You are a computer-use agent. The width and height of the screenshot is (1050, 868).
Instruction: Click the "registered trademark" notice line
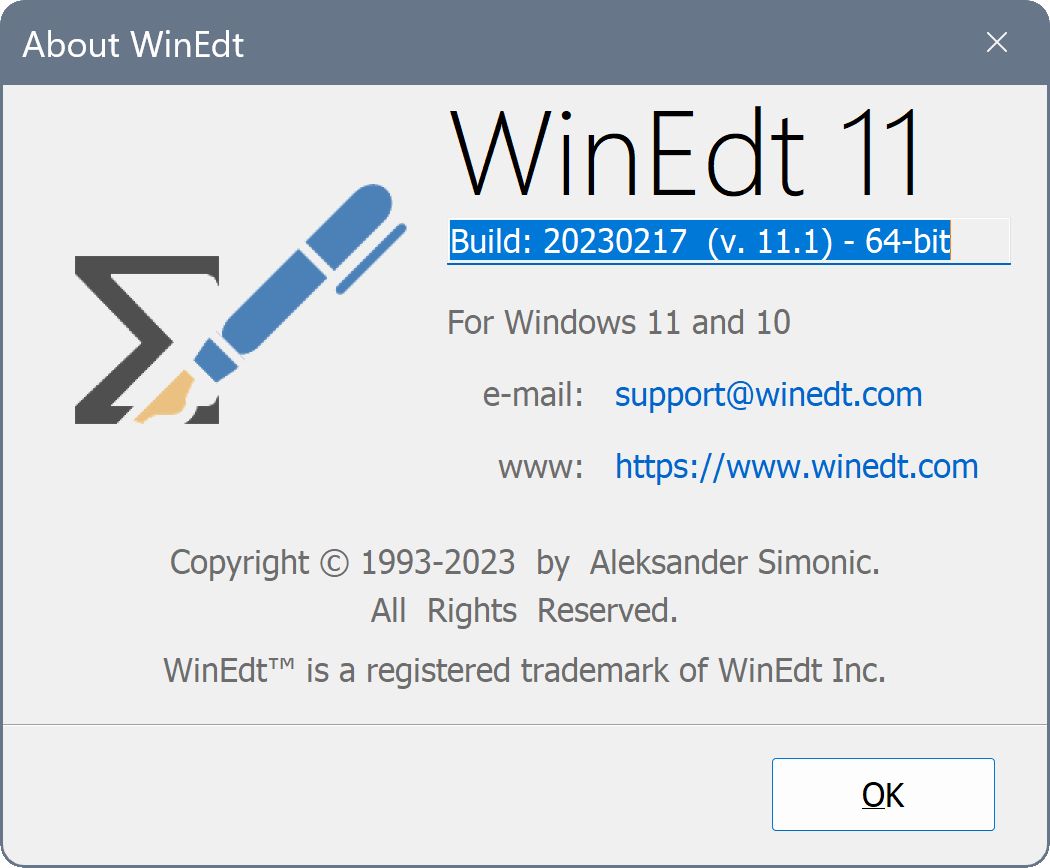coord(524,670)
